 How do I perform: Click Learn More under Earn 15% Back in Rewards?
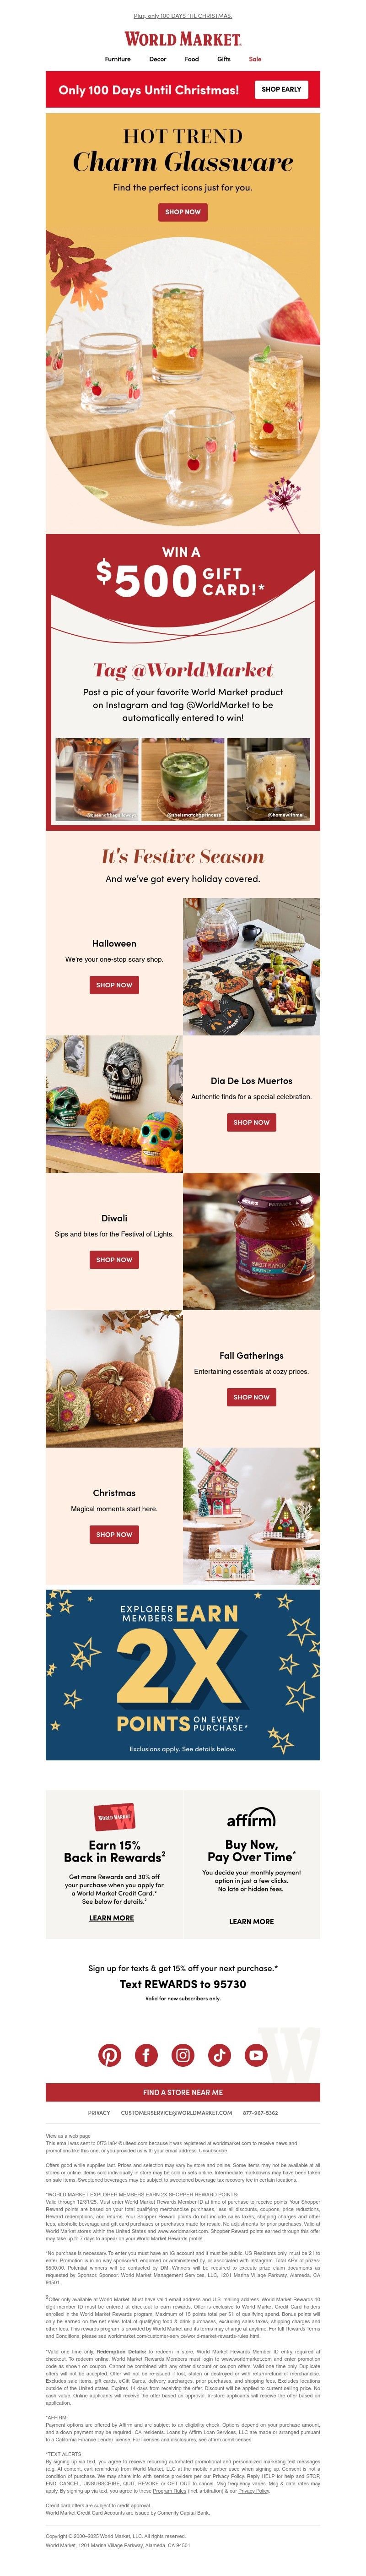(111, 1917)
